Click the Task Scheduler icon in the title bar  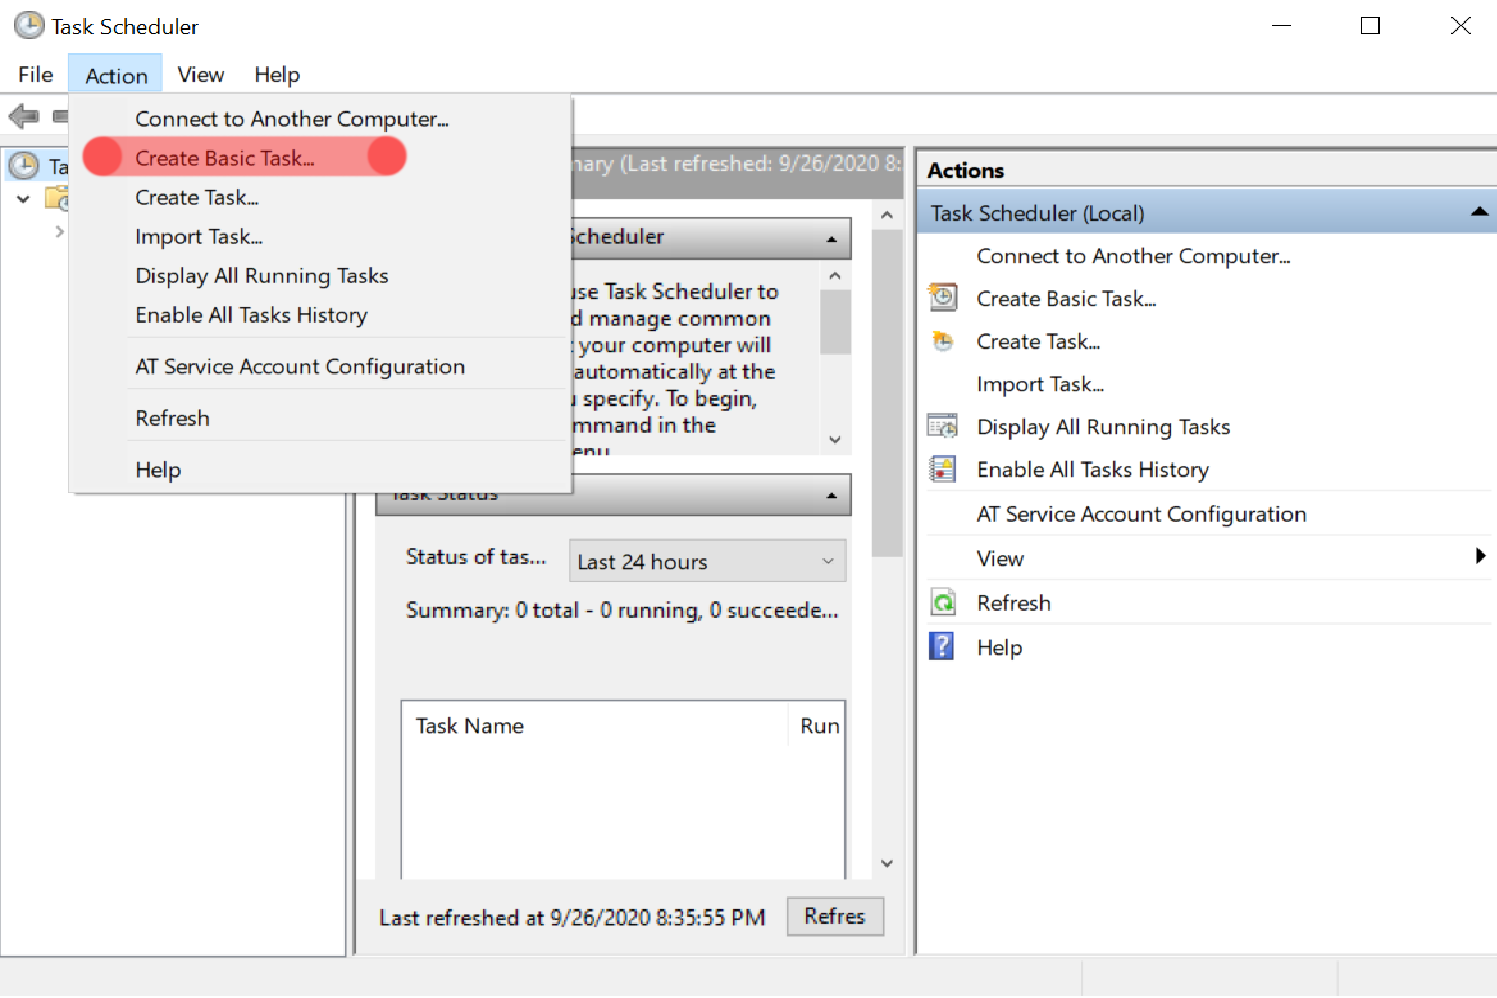[29, 26]
